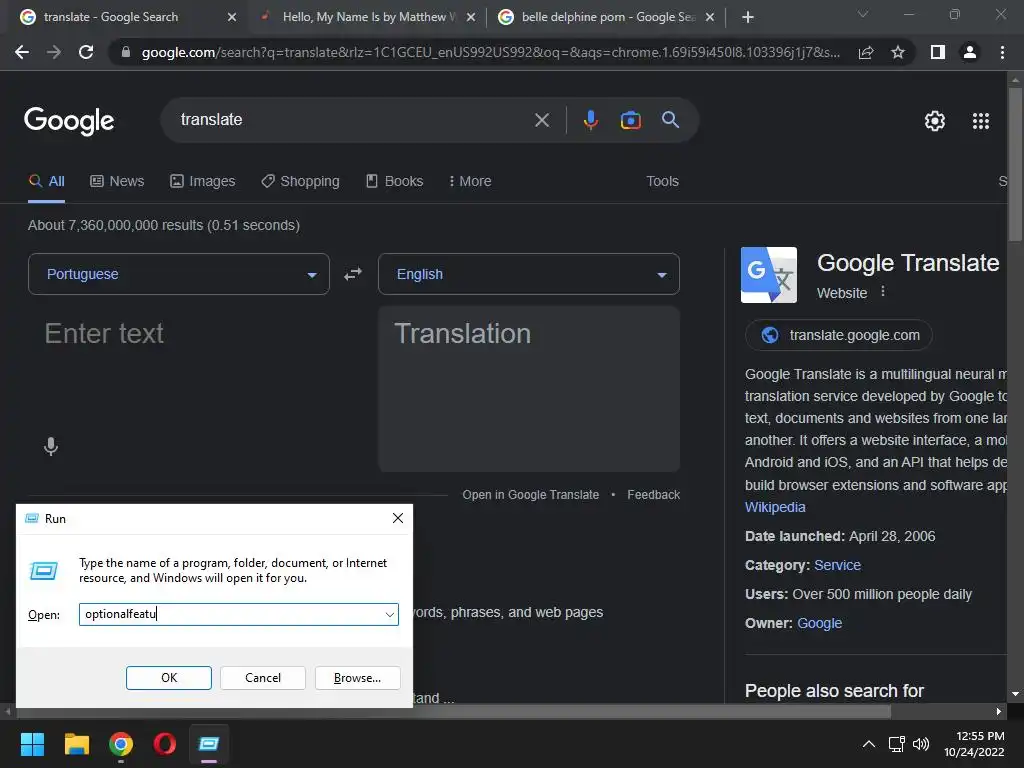This screenshot has height=768, width=1024.
Task: Switch to Chrome on taskbar
Action: (x=121, y=744)
